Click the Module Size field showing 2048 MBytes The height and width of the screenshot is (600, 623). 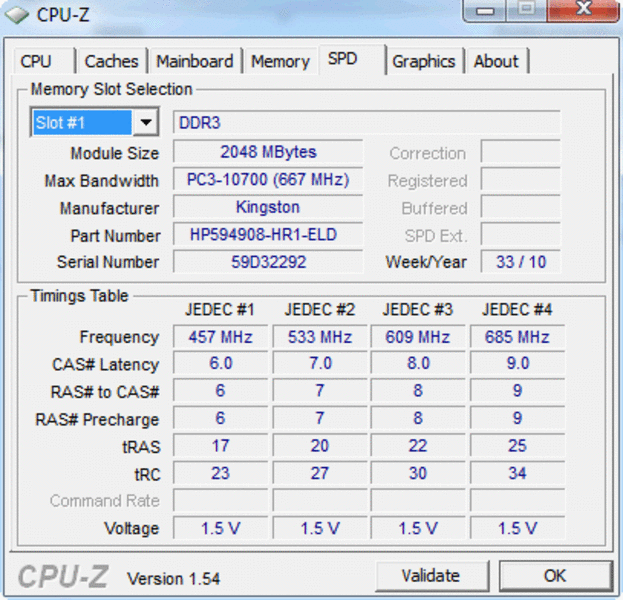267,152
